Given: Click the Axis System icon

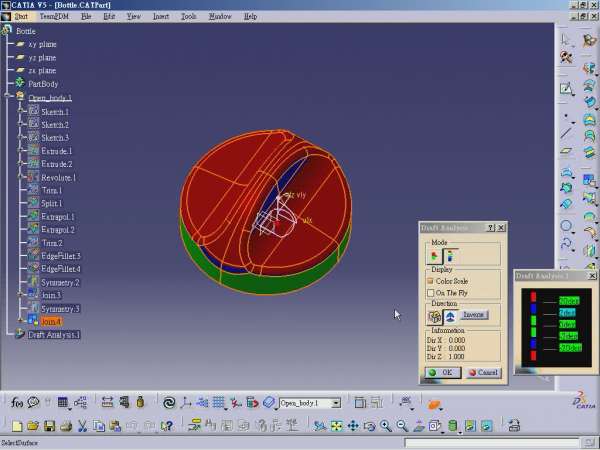Looking at the screenshot, I should pyautogui.click(x=186, y=402).
